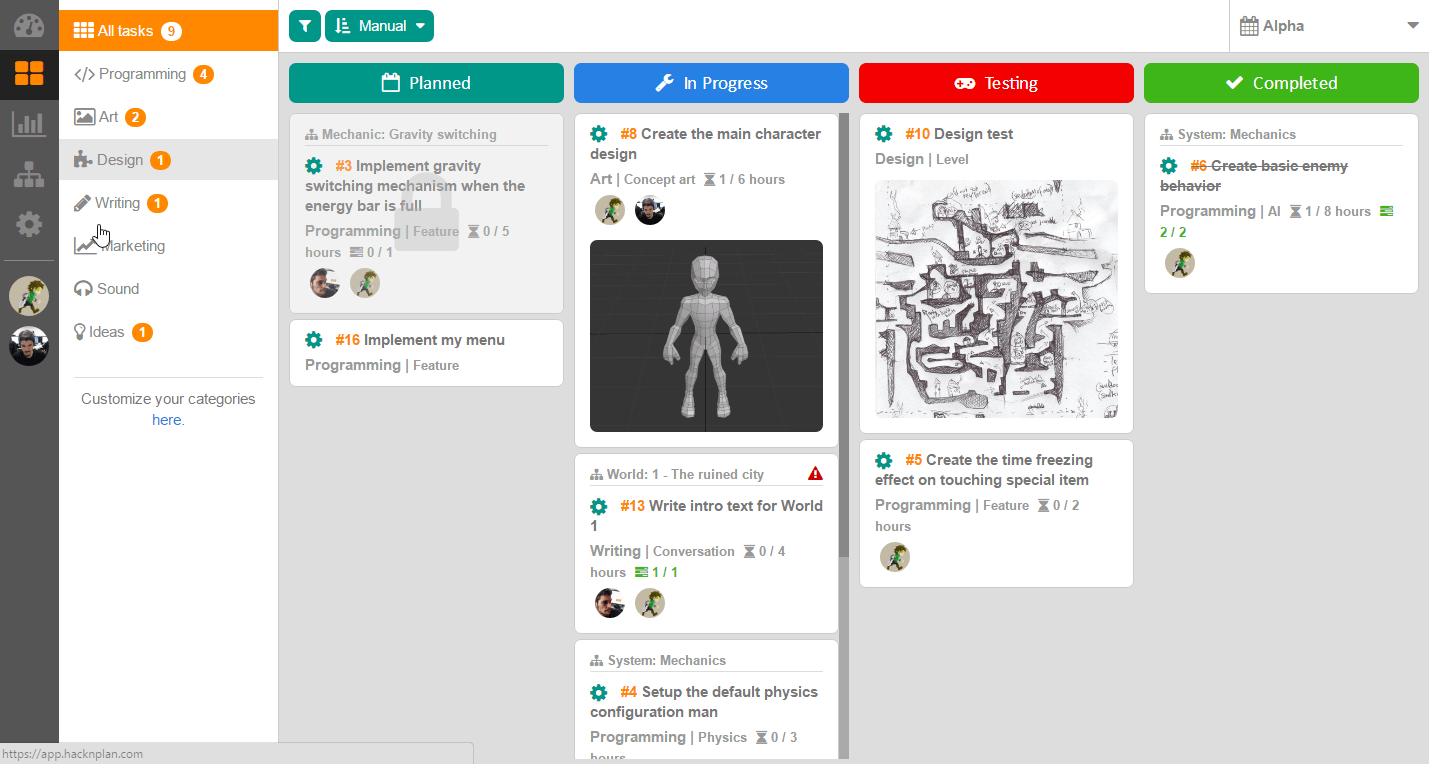Click the Completed column header
Image resolution: width=1429 pixels, height=764 pixels.
(x=1281, y=83)
